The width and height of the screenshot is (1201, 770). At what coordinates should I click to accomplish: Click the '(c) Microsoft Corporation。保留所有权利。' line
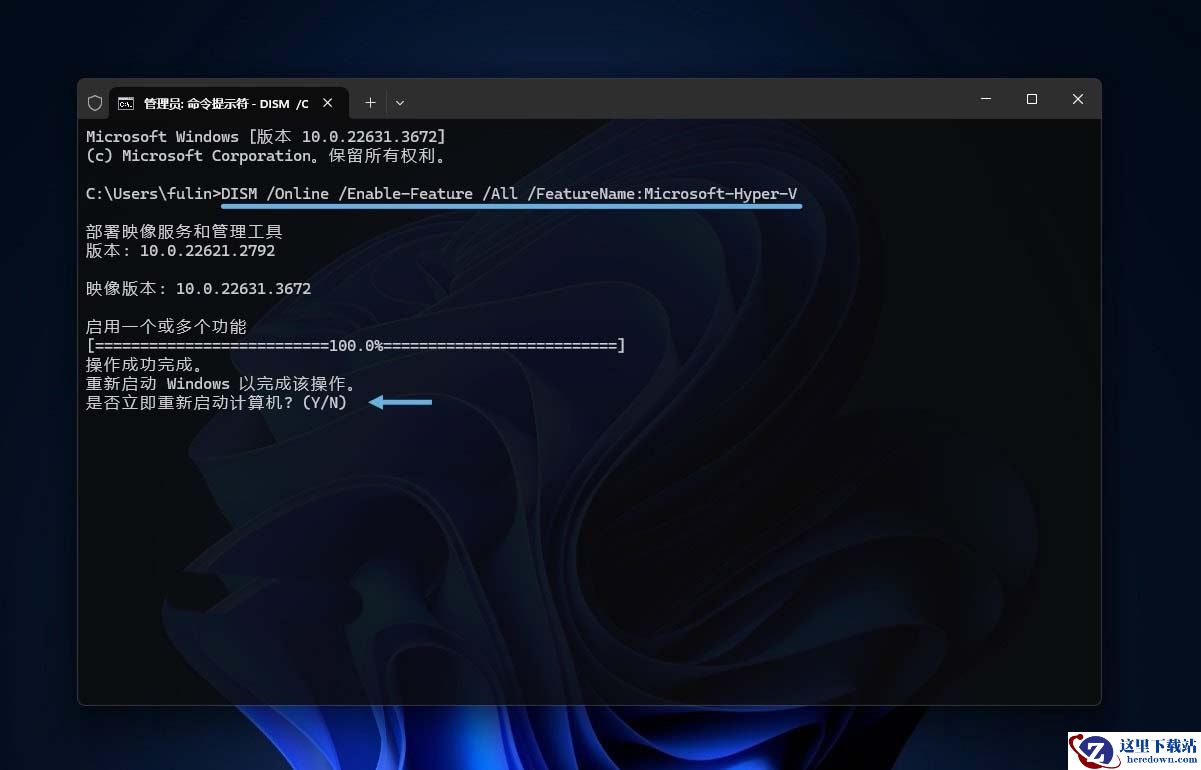pos(266,156)
